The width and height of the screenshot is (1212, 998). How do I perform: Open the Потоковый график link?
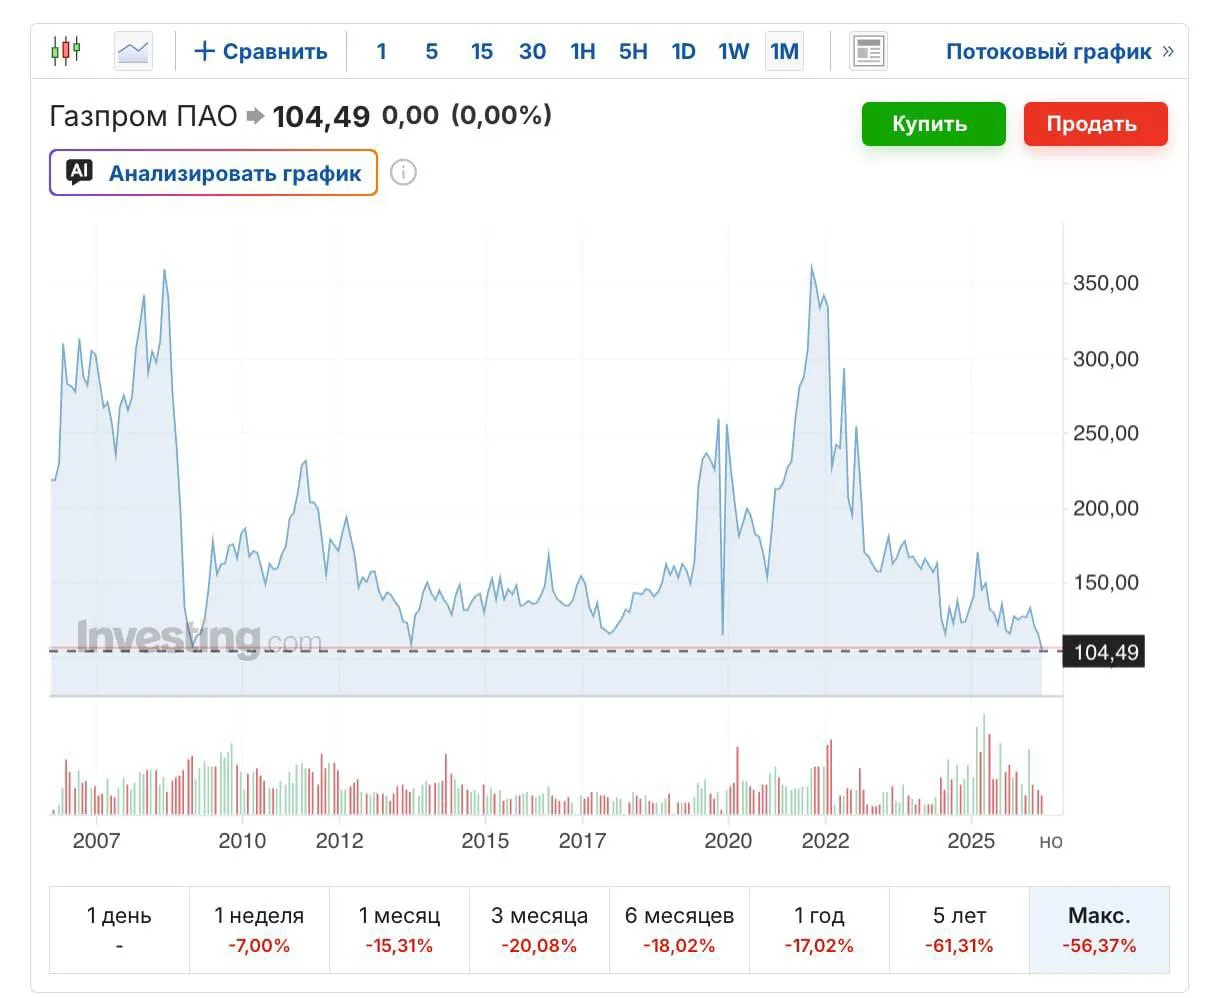(1060, 51)
